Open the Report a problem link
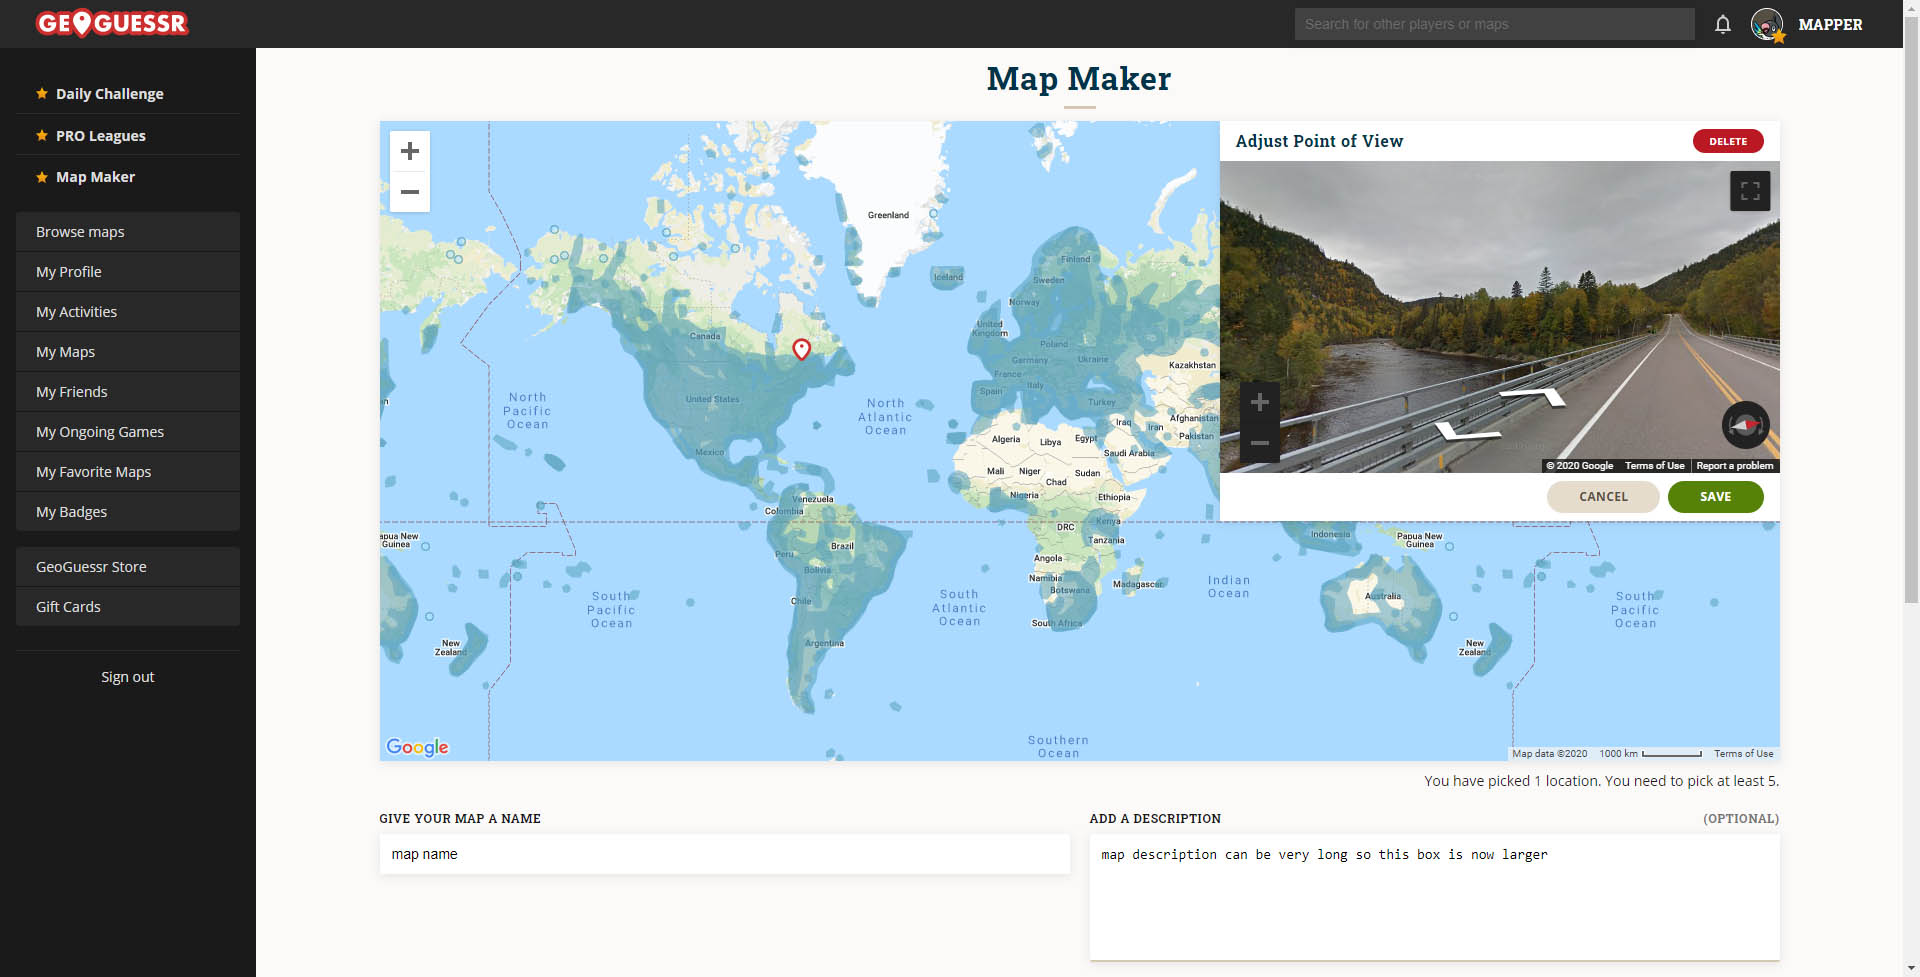 click(1733, 465)
